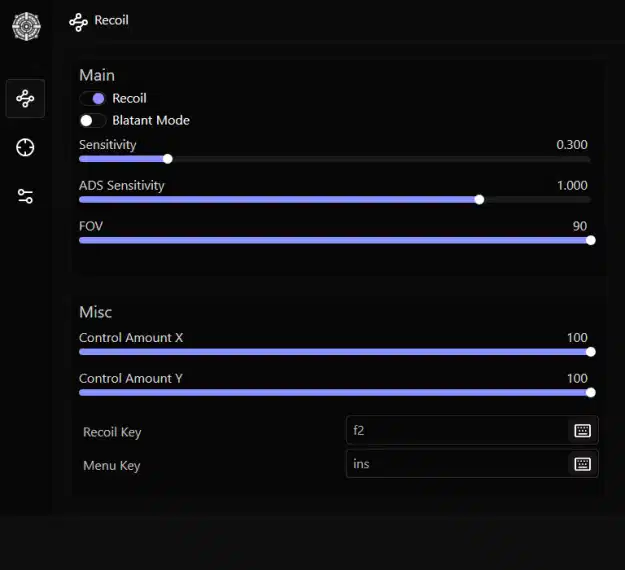The width and height of the screenshot is (625, 570).
Task: Click the Recoil Key input field
Action: [x=472, y=430]
